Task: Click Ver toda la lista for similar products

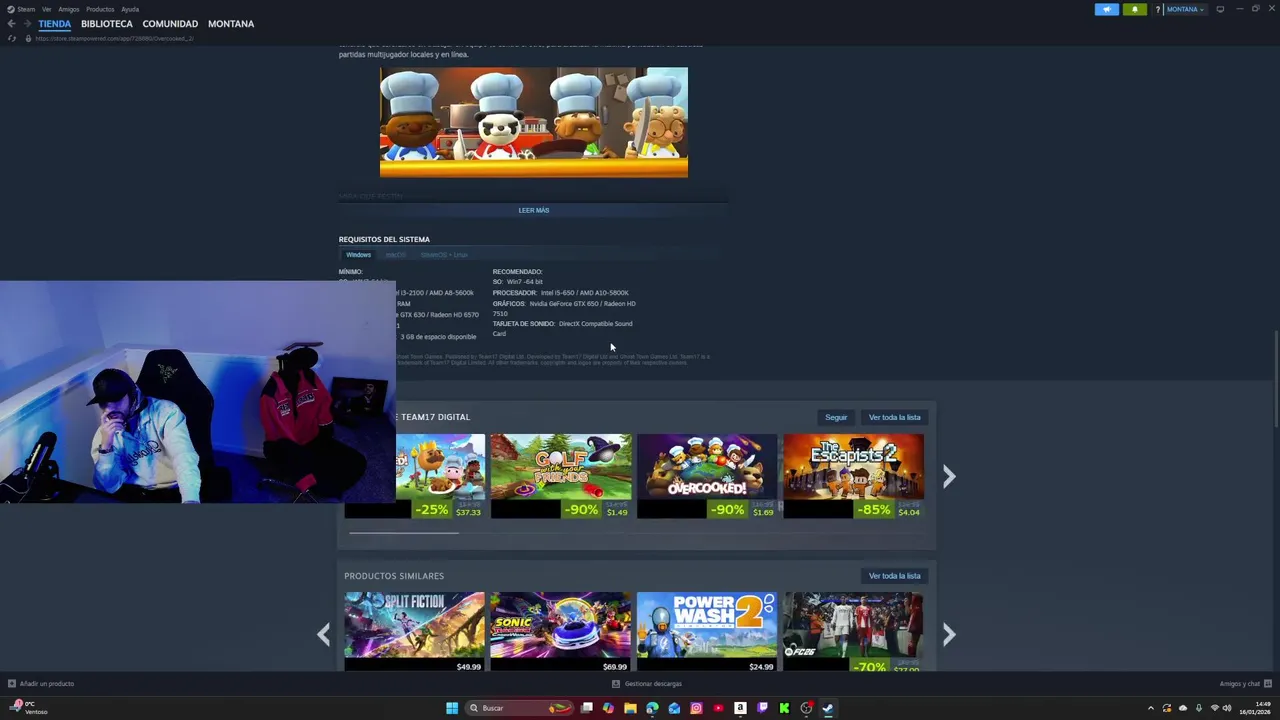Action: click(x=894, y=576)
